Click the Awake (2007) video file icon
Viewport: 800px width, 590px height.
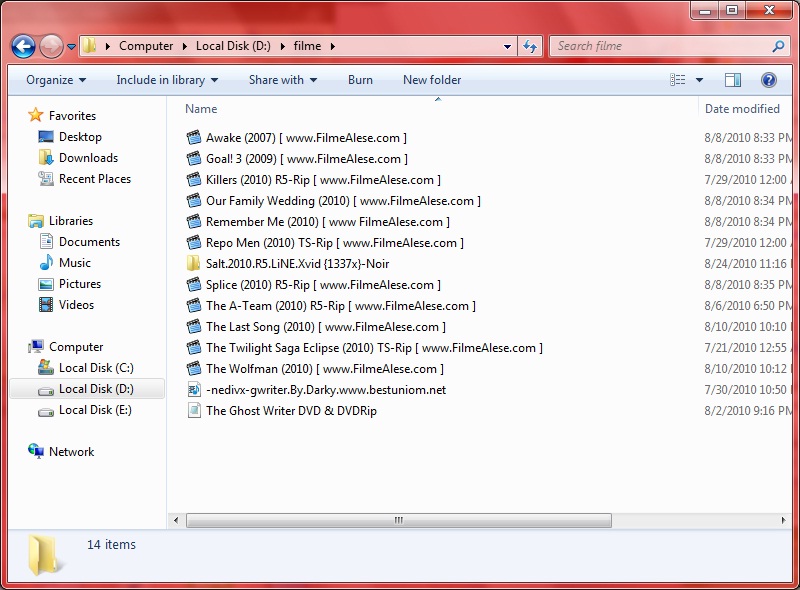(194, 138)
